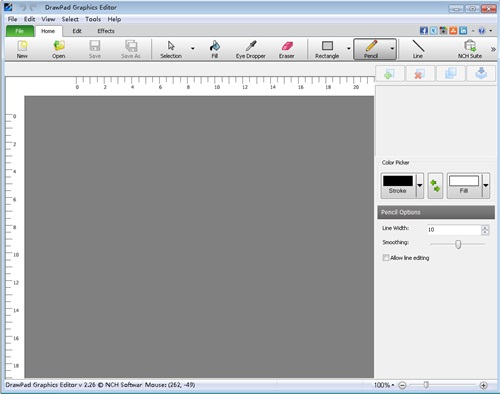
Task: Increase Line Width with up stepper
Action: (x=485, y=227)
